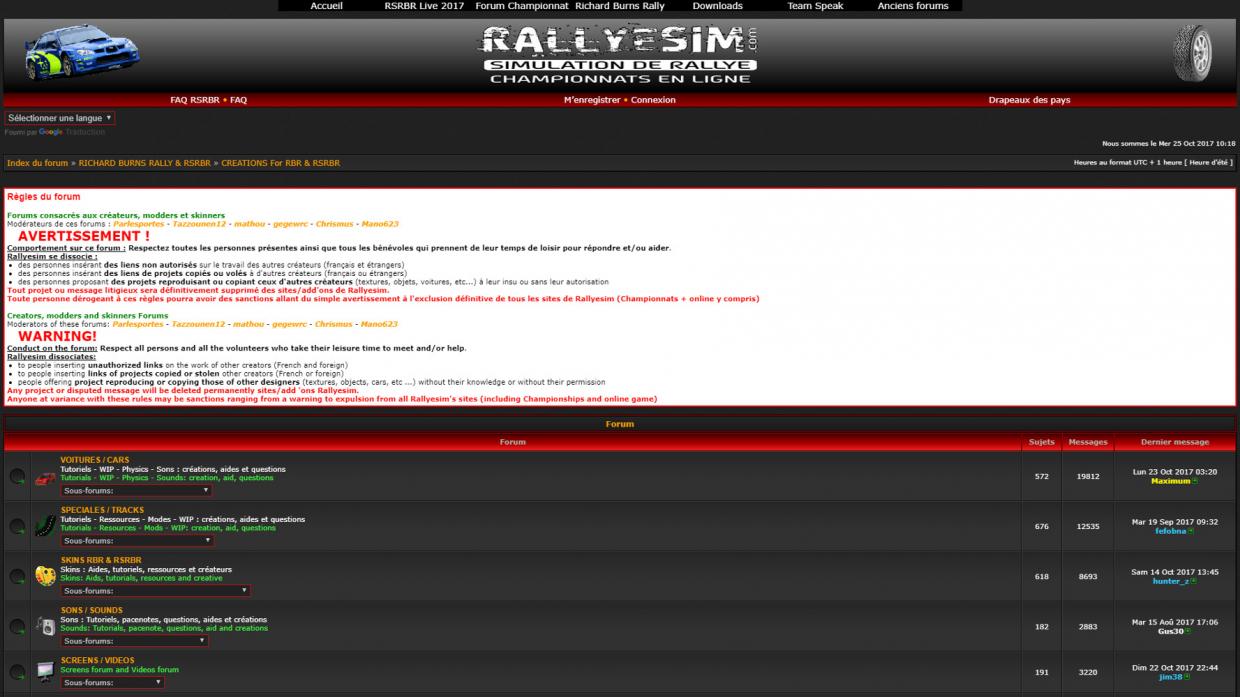This screenshot has height=697, width=1240.
Task: Open Richard Burns Rally menu item
Action: [x=620, y=6]
